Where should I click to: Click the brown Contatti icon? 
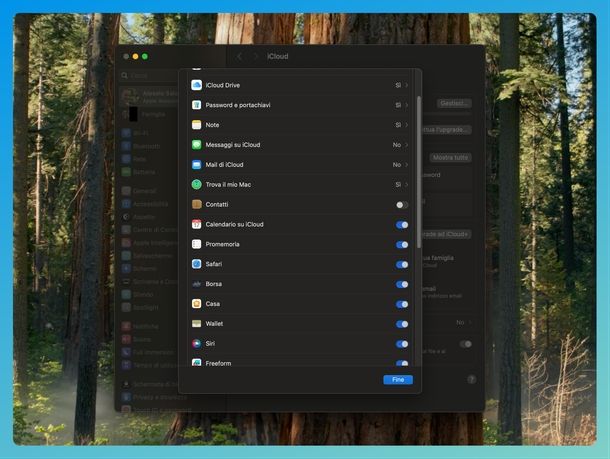tap(196, 204)
